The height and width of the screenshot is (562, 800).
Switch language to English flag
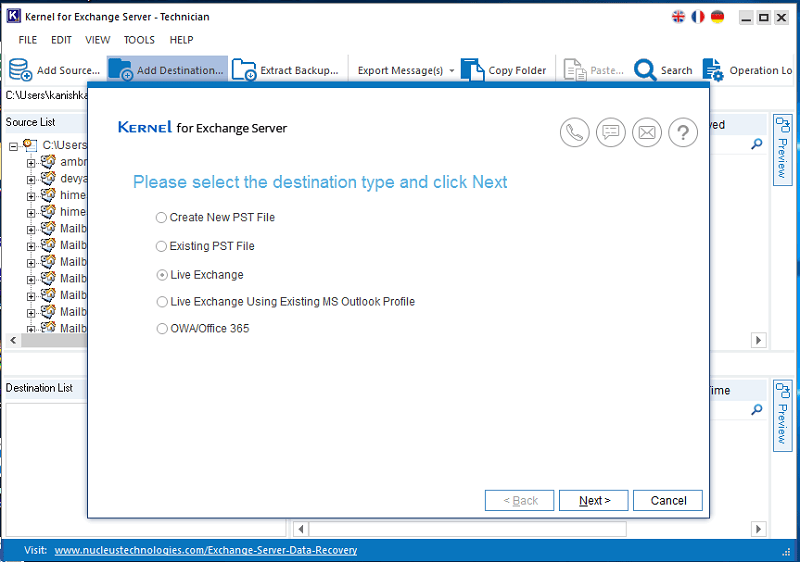click(x=678, y=17)
